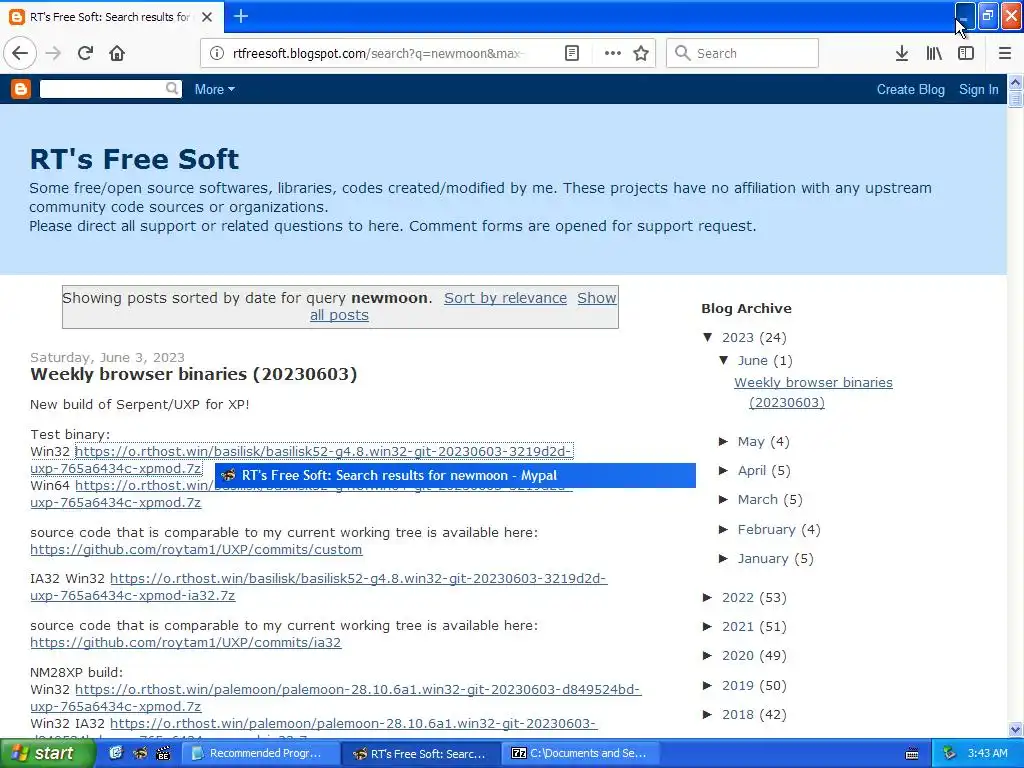
Task: Click the tray icon beside the clock
Action: [950, 753]
